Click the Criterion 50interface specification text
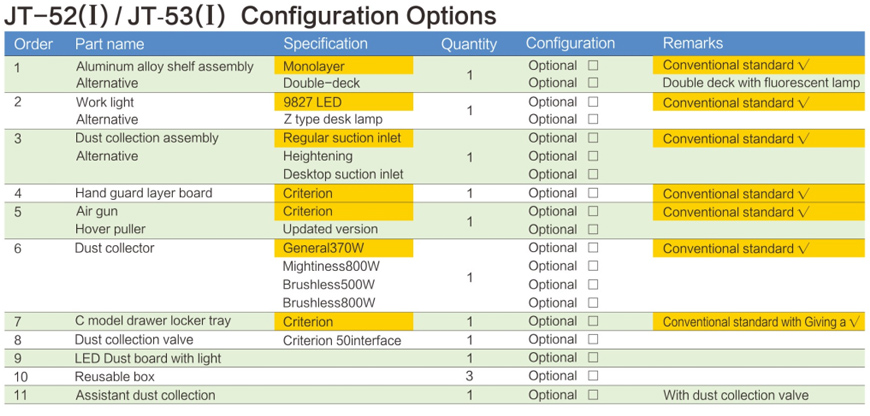The image size is (870, 416). coord(342,341)
